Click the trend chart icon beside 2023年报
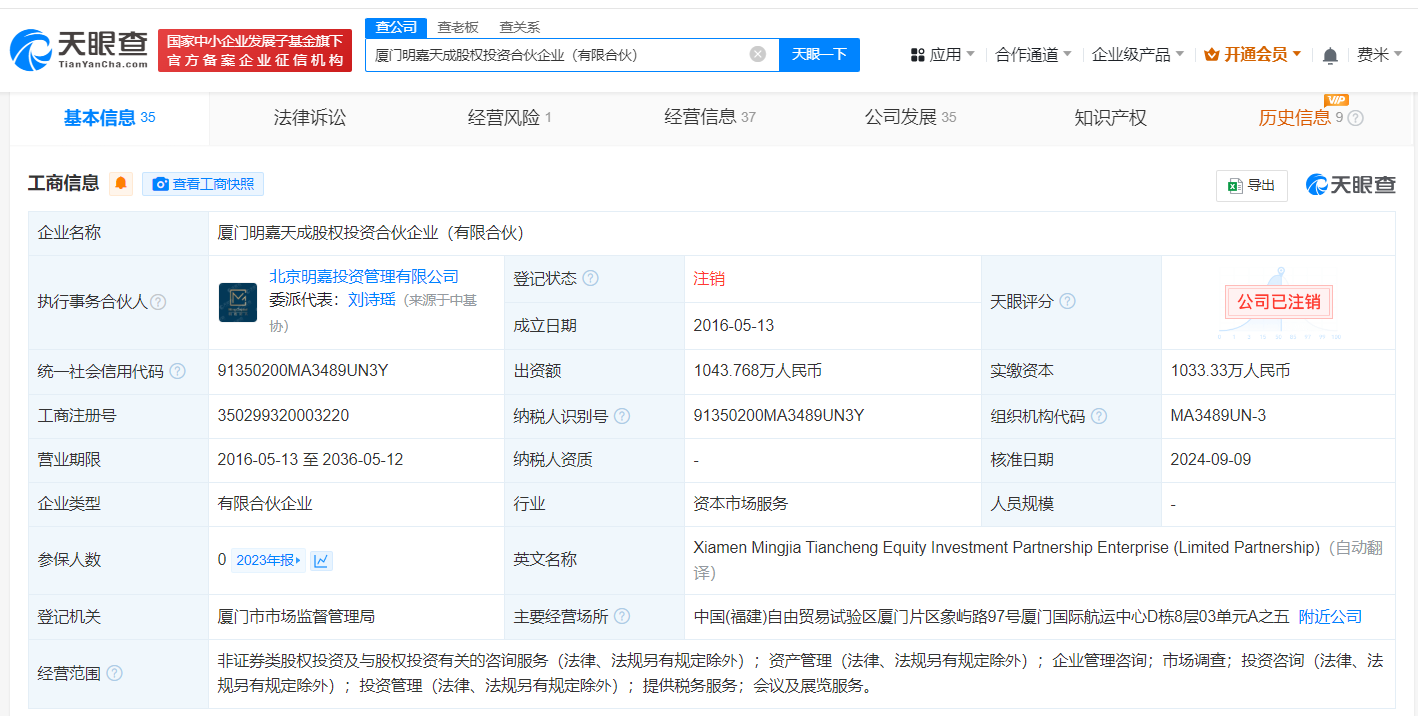This screenshot has width=1418, height=716. [x=320, y=560]
